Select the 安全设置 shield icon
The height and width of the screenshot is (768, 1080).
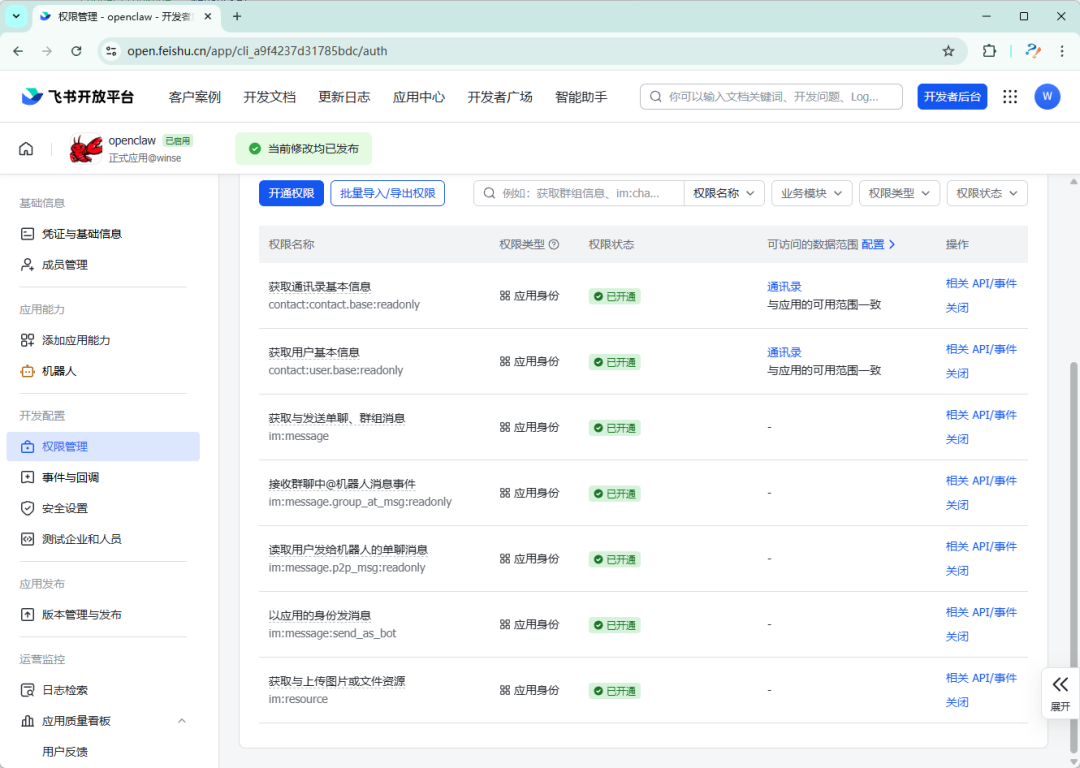[28, 507]
